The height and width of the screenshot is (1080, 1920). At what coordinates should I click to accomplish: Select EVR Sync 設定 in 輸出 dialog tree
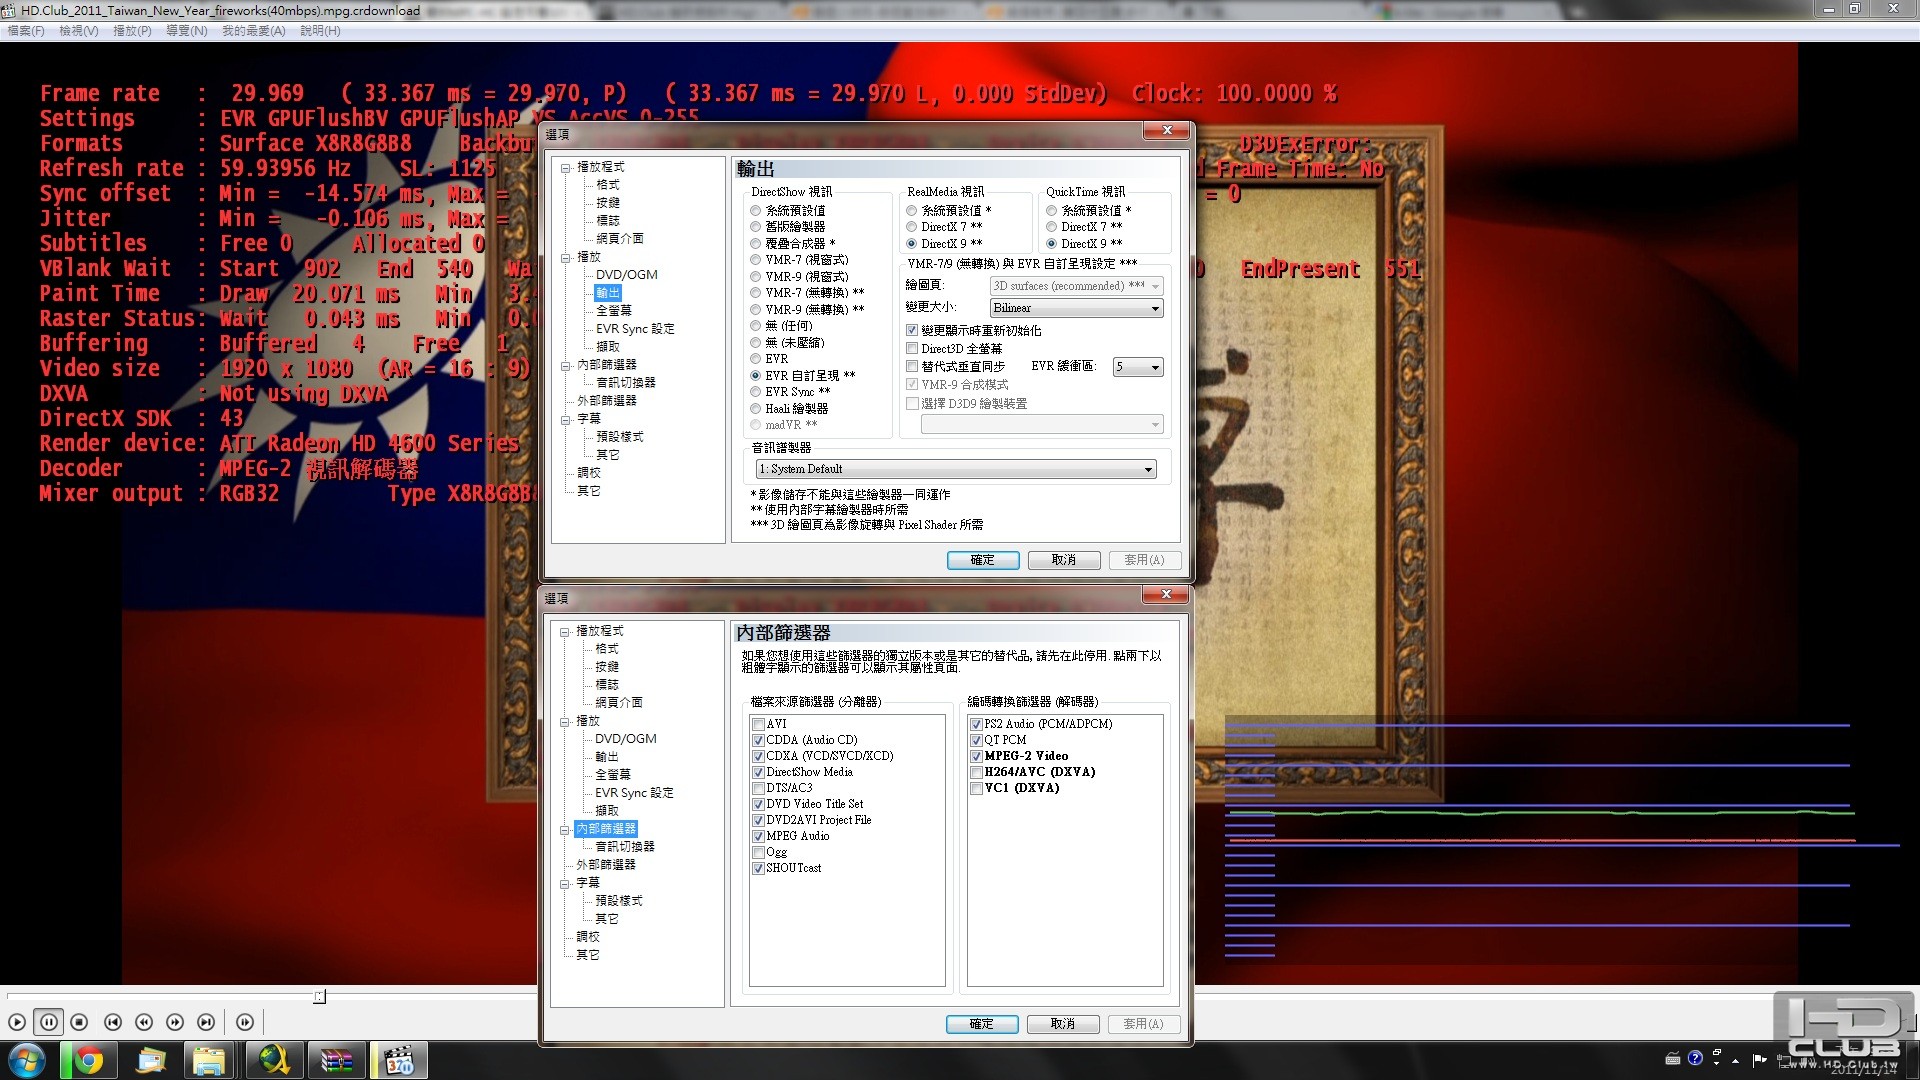click(x=635, y=329)
